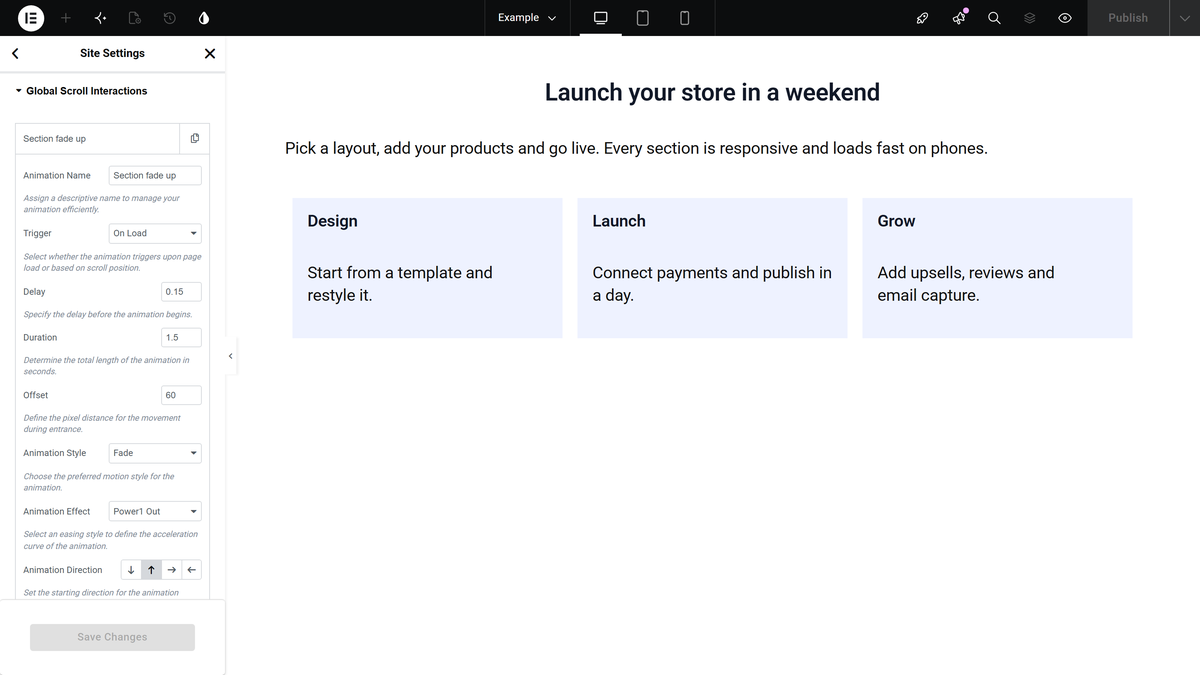This screenshot has width=1200, height=675.
Task: Open the revision history icon
Action: (x=170, y=18)
